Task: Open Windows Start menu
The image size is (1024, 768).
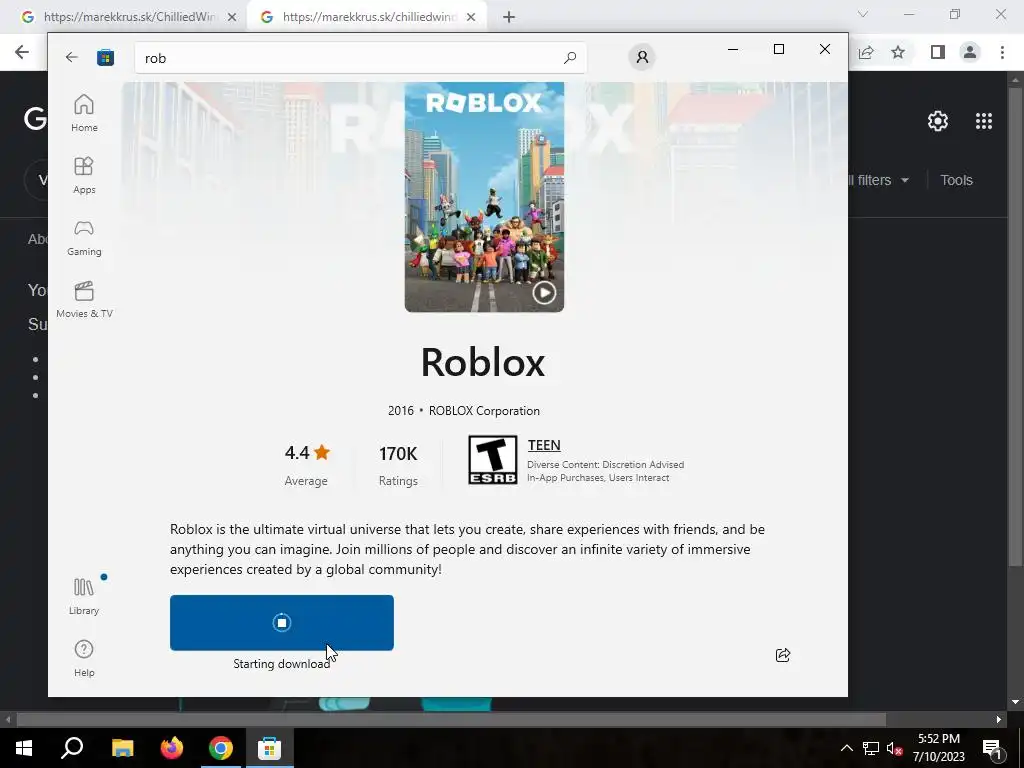Action: pyautogui.click(x=24, y=748)
